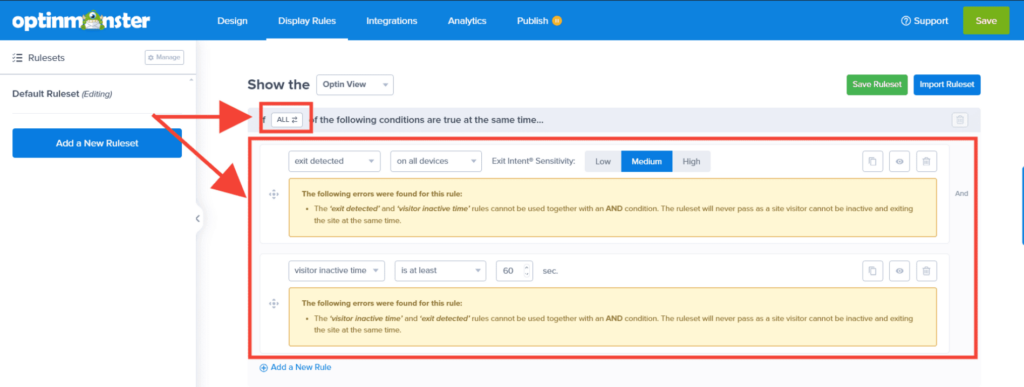Collapse the Rulesets sidebar

(197, 219)
